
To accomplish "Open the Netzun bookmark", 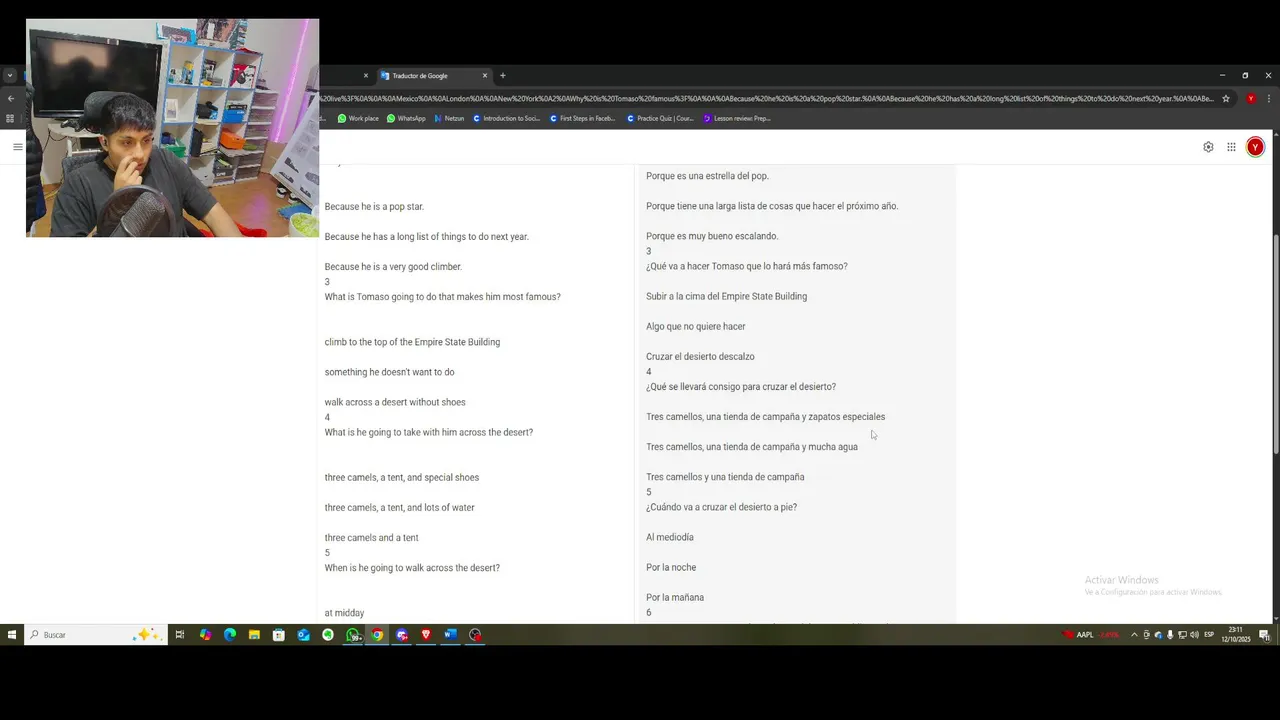I will (449, 118).
